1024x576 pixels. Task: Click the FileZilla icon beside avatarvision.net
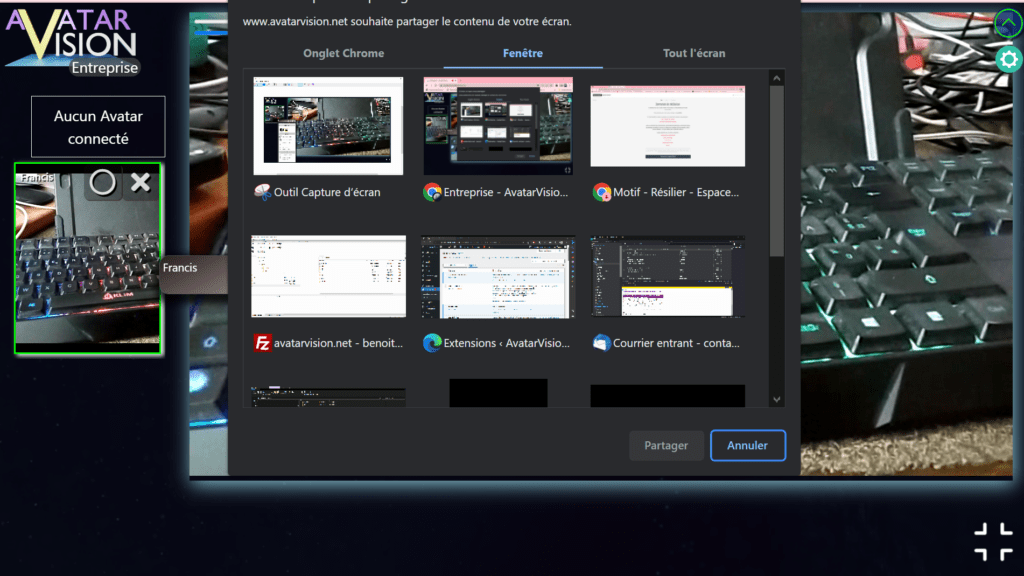pyautogui.click(x=263, y=343)
